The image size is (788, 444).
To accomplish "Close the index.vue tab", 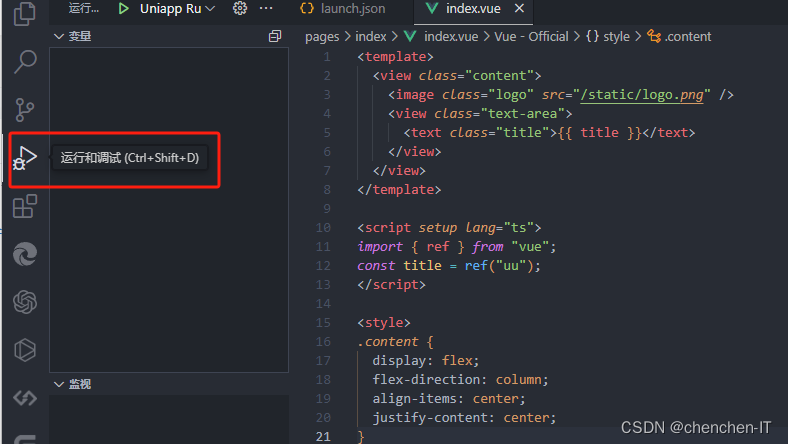I will [x=519, y=9].
